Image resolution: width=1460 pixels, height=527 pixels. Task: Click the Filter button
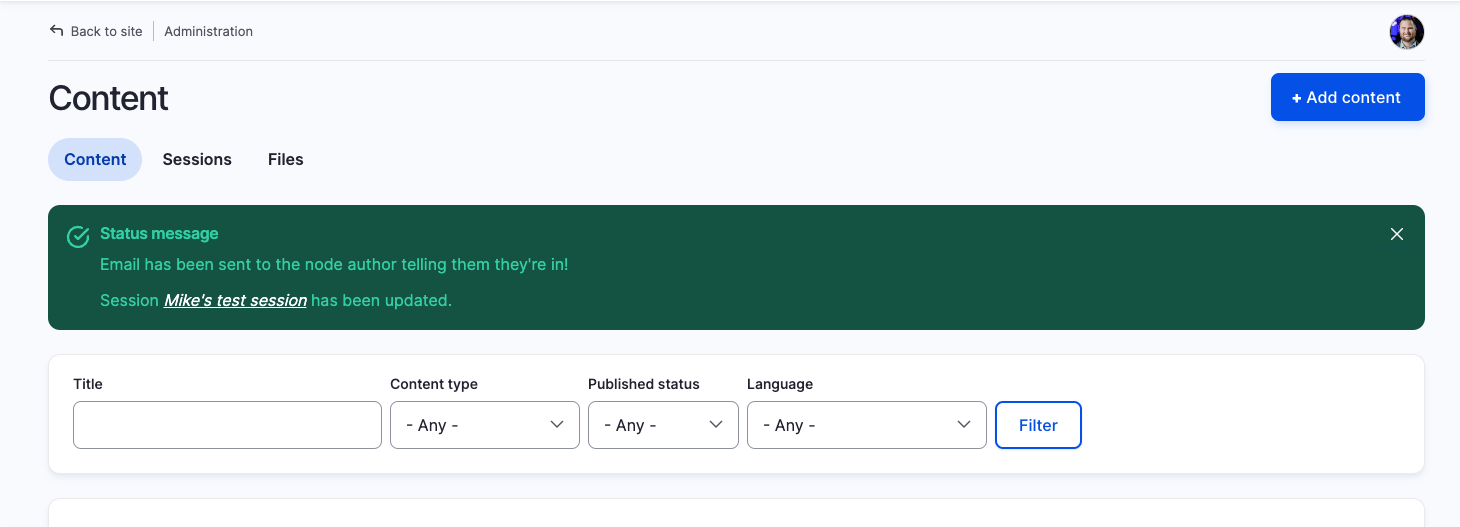click(1038, 425)
